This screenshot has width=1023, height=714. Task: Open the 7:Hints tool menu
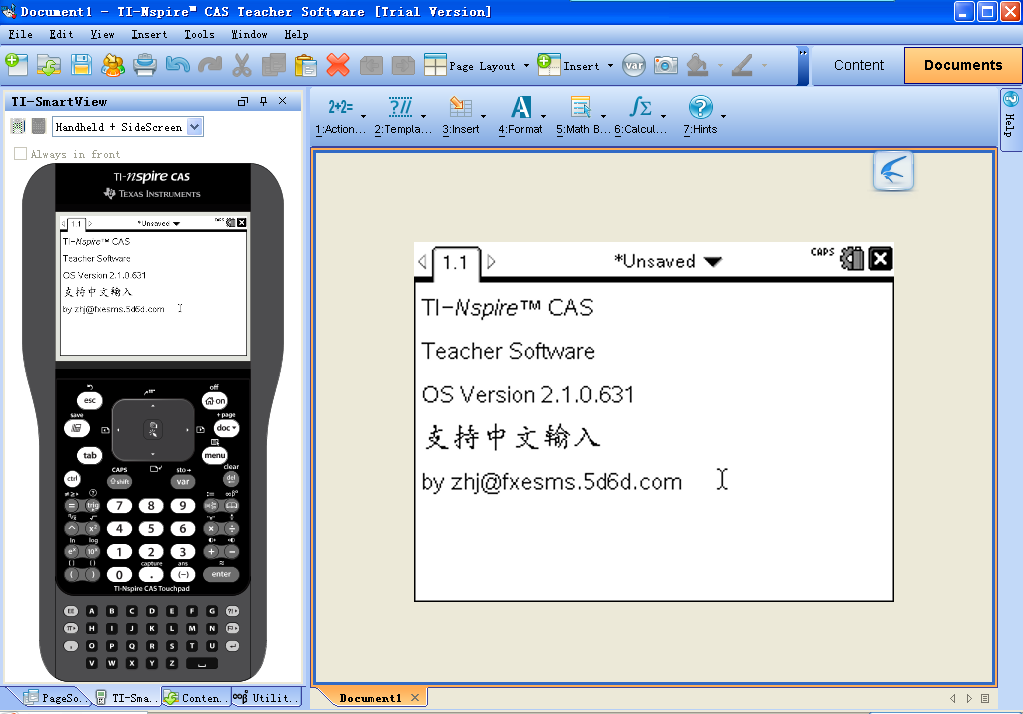[x=701, y=115]
